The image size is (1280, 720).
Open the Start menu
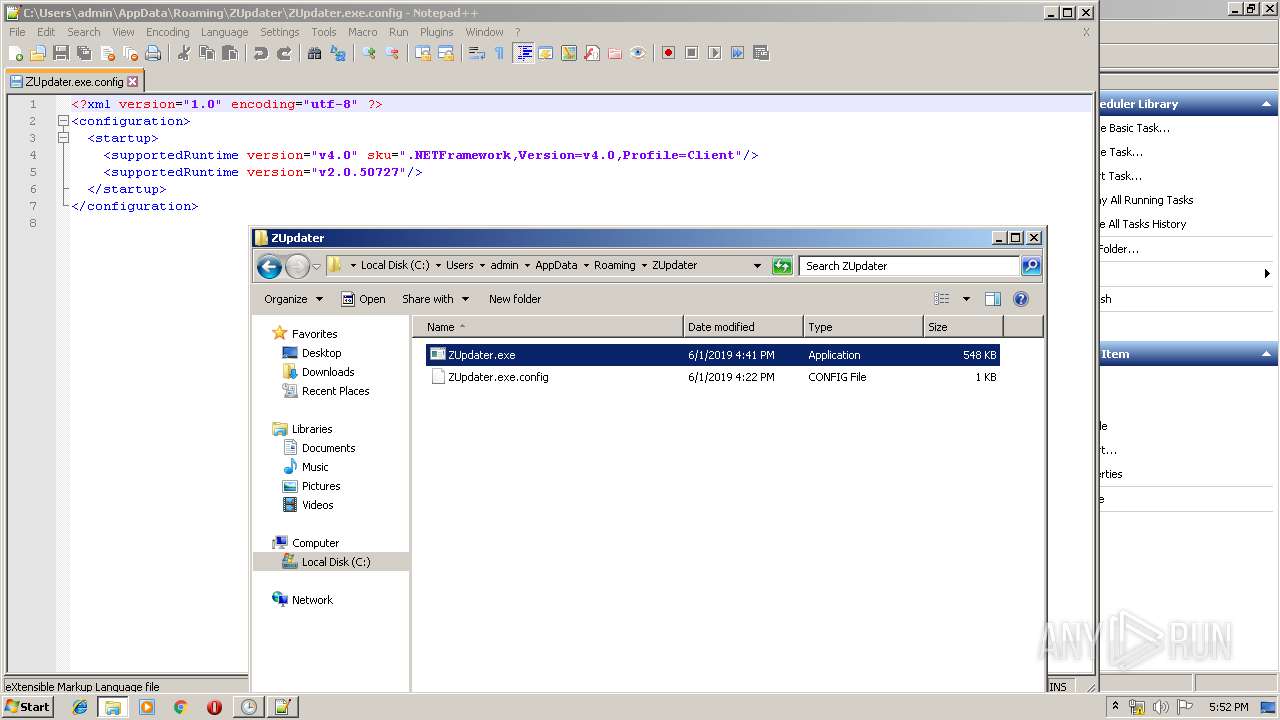click(x=27, y=707)
